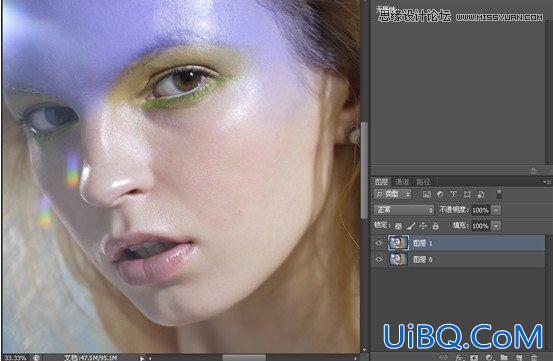
Task: Click the lock image pixels brush icon
Action: click(x=411, y=226)
